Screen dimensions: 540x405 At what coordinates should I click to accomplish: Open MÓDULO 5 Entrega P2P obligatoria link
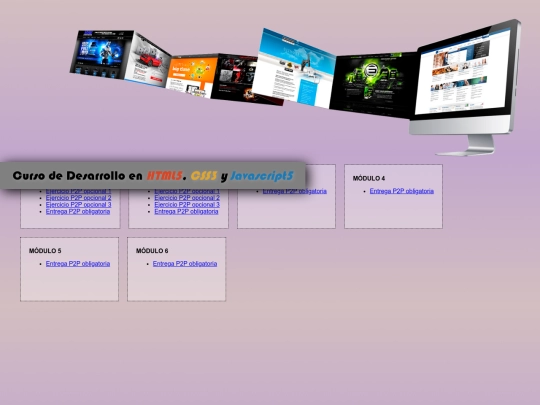tap(78, 264)
